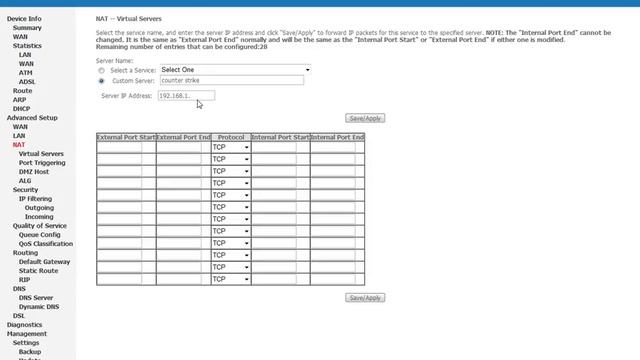The image size is (640, 360).
Task: Open Quality of Service menu item
Action: (x=40, y=226)
